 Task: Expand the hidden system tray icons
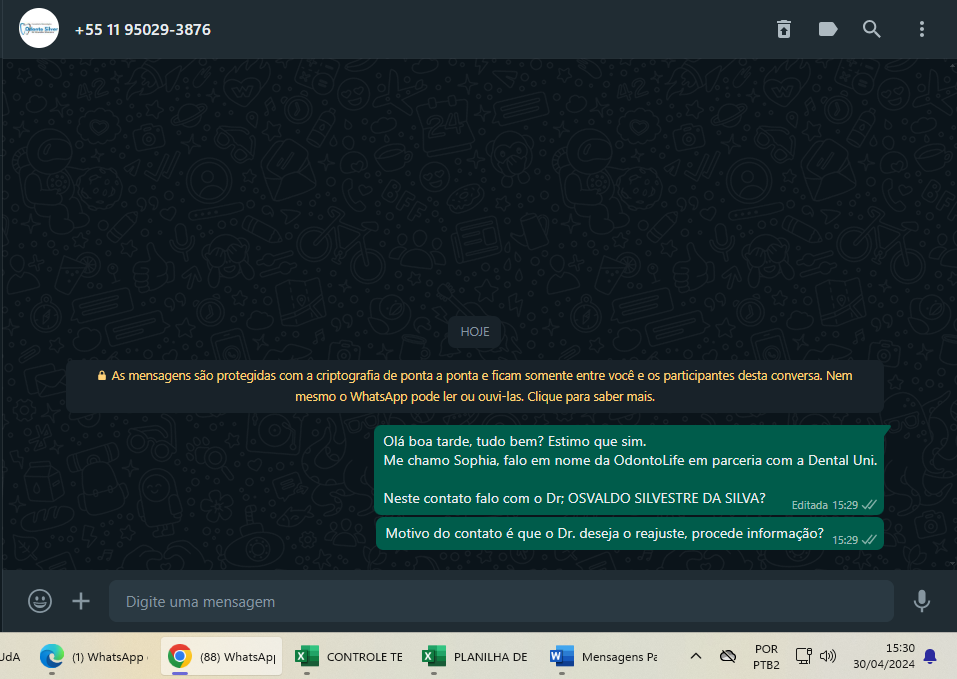(x=695, y=656)
